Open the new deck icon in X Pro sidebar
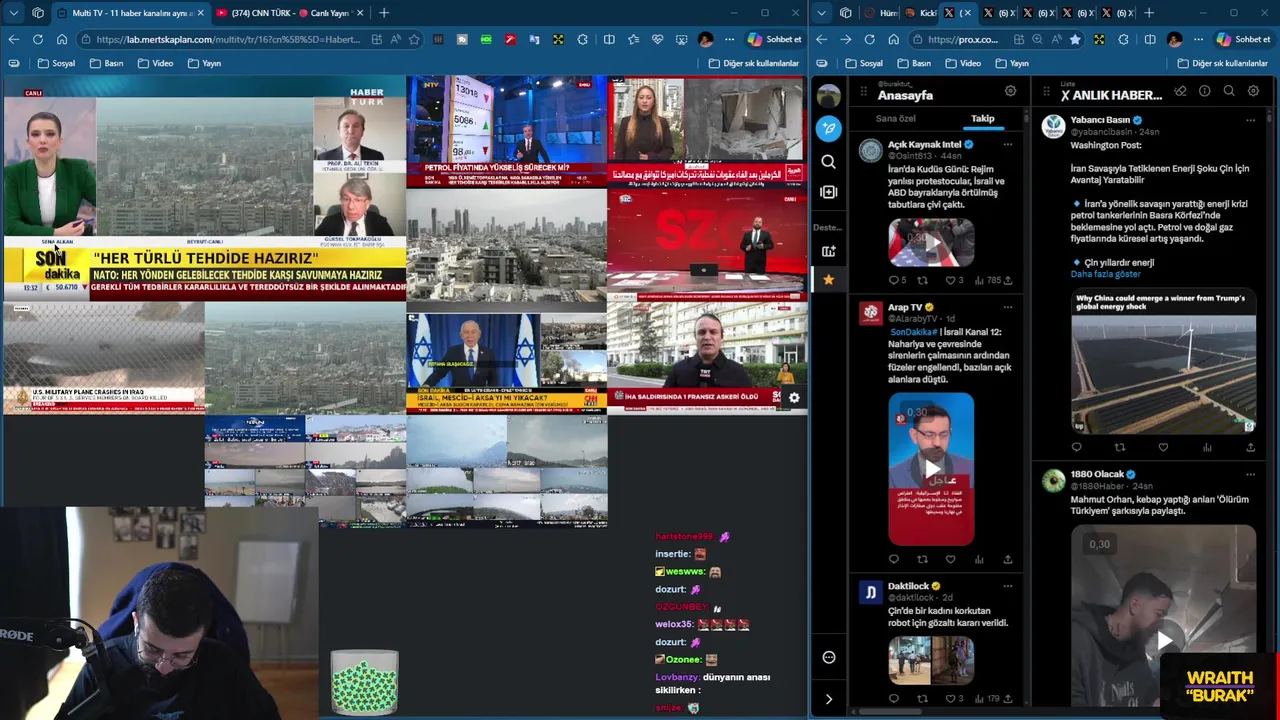The width and height of the screenshot is (1280, 720). (x=828, y=251)
